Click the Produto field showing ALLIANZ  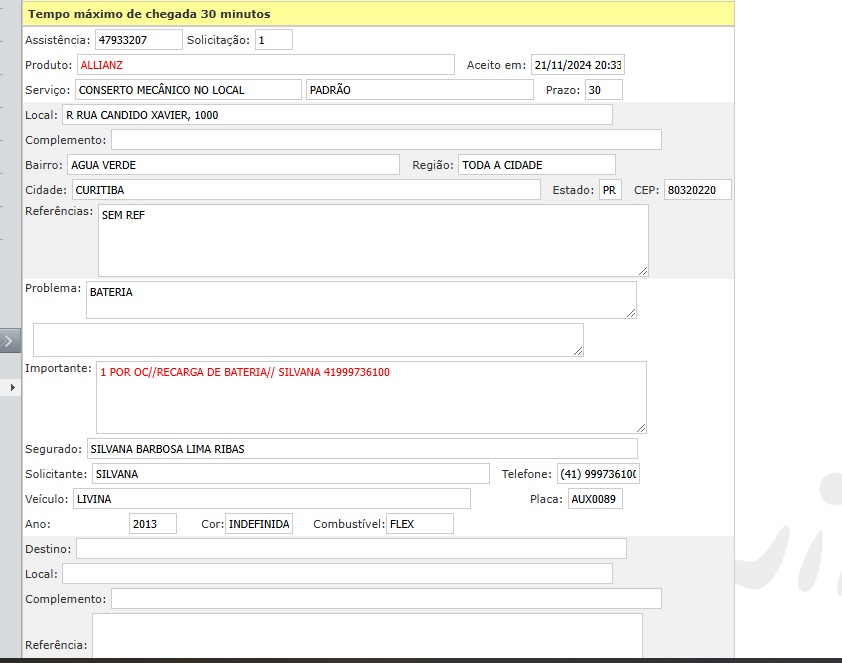coord(266,65)
